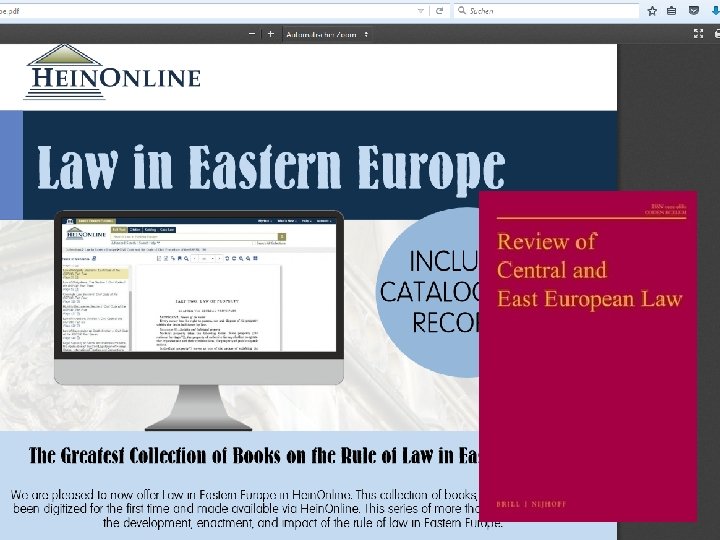Click in the Suchen search field

[x=546, y=11]
